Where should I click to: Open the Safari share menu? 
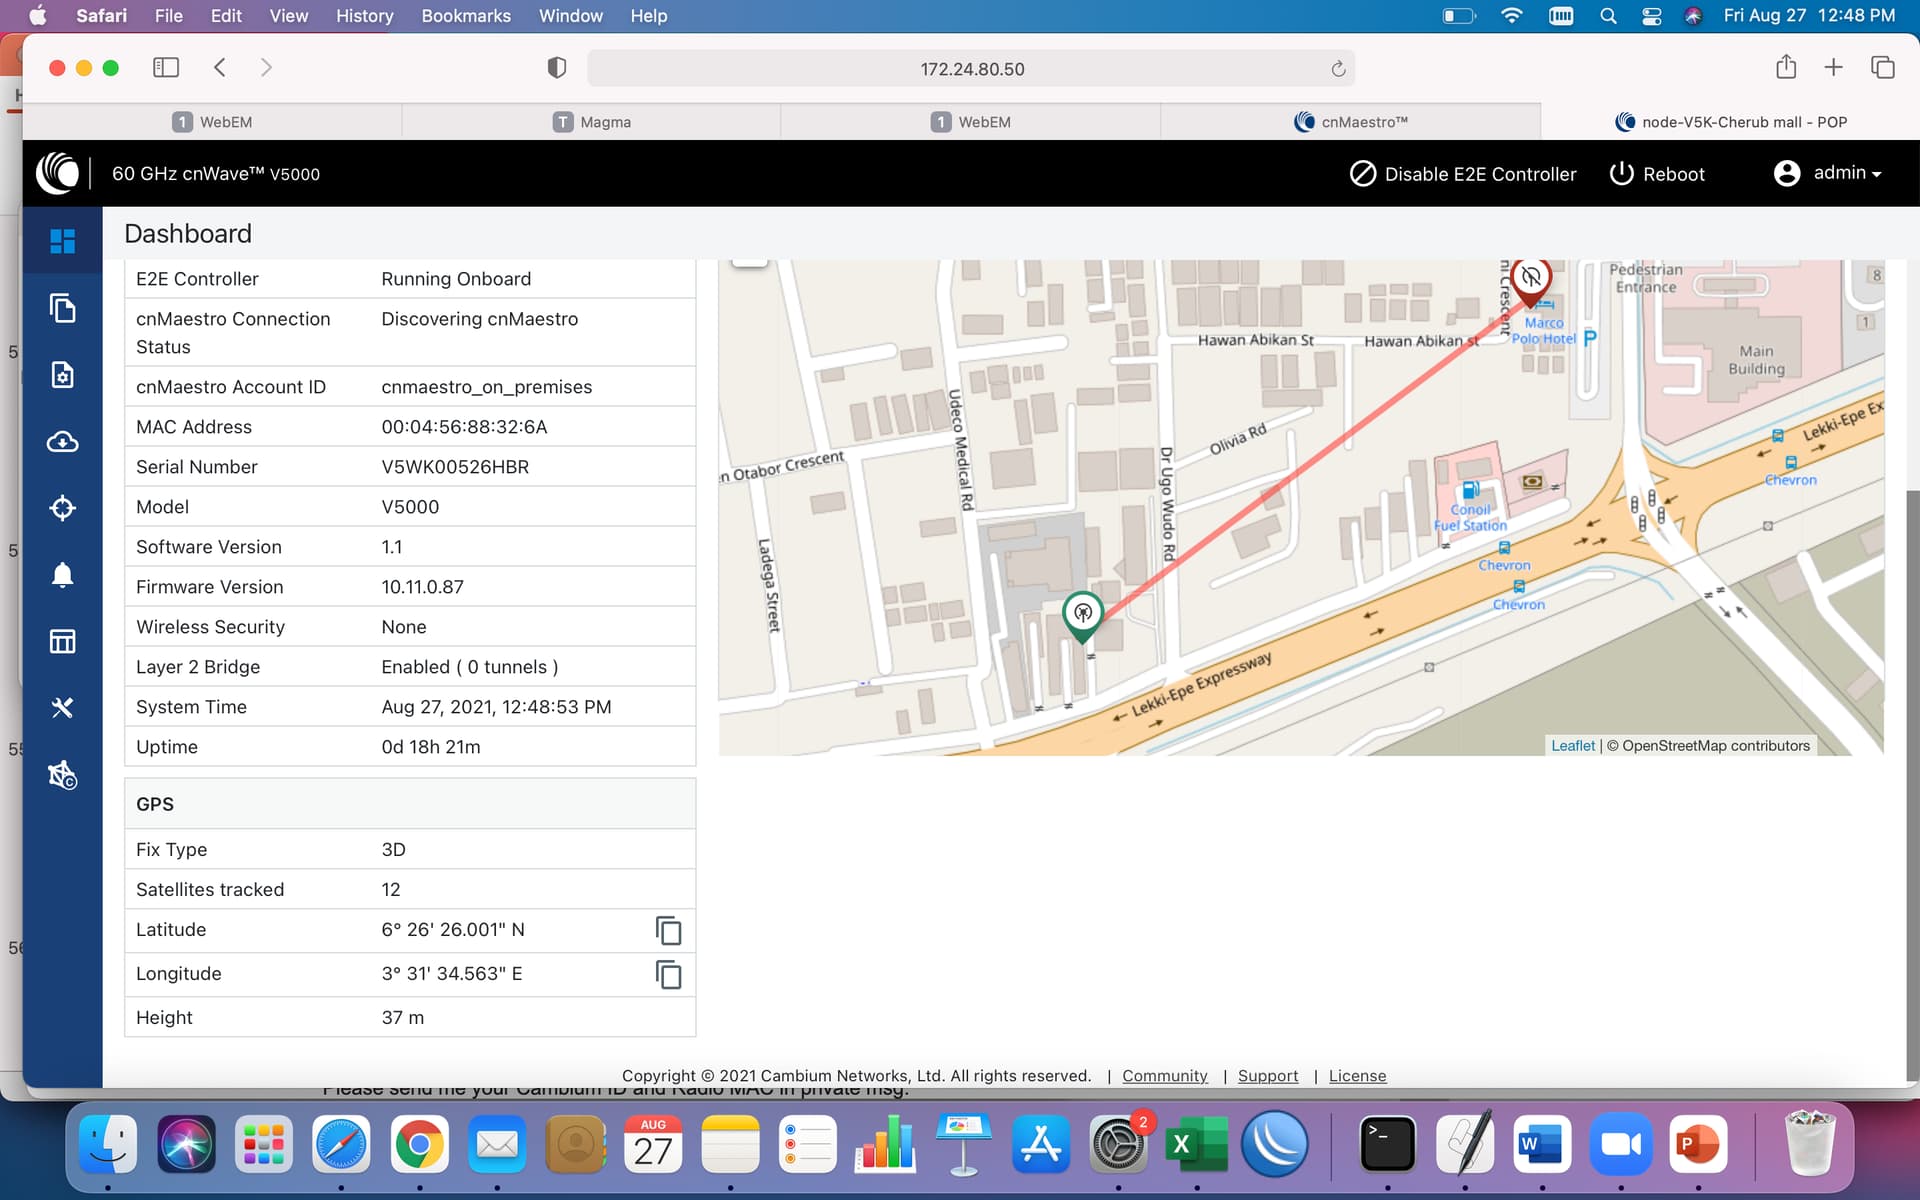(1786, 67)
